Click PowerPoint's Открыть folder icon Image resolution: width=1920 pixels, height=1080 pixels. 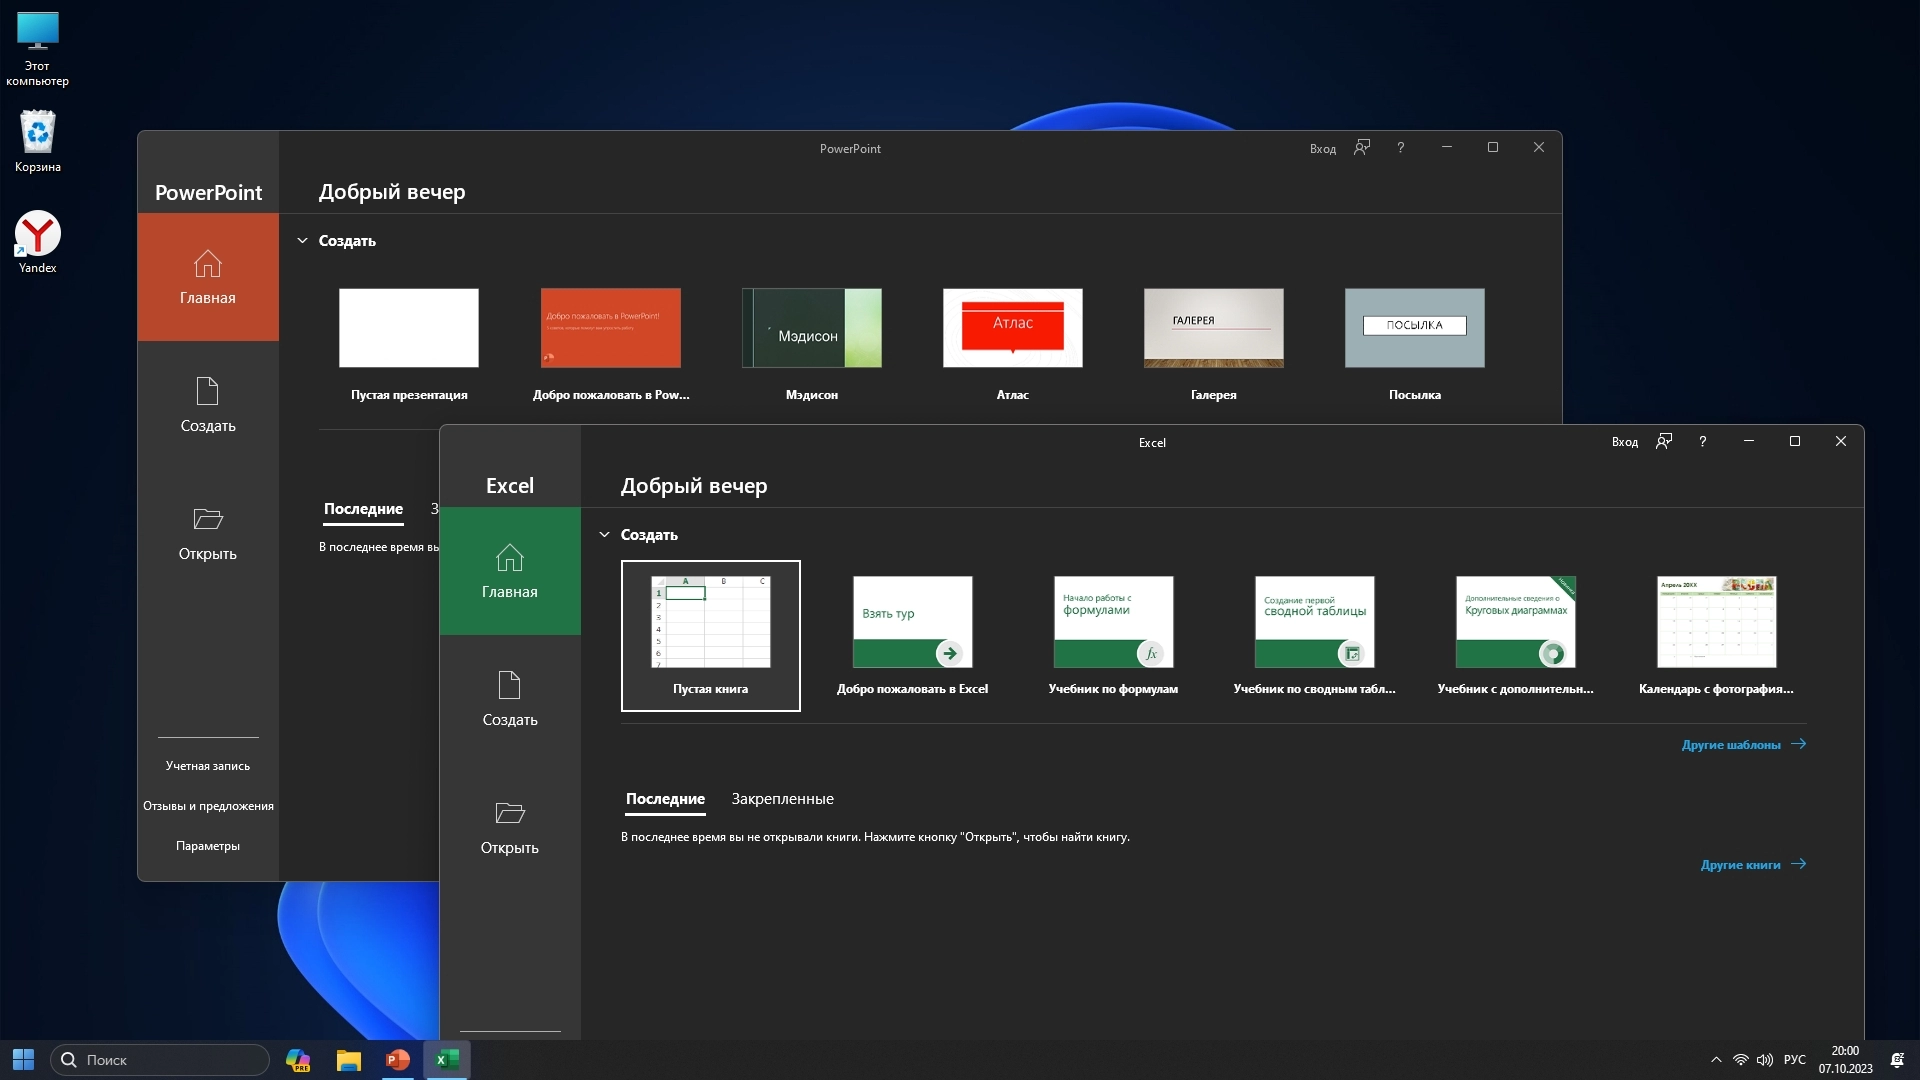click(207, 519)
